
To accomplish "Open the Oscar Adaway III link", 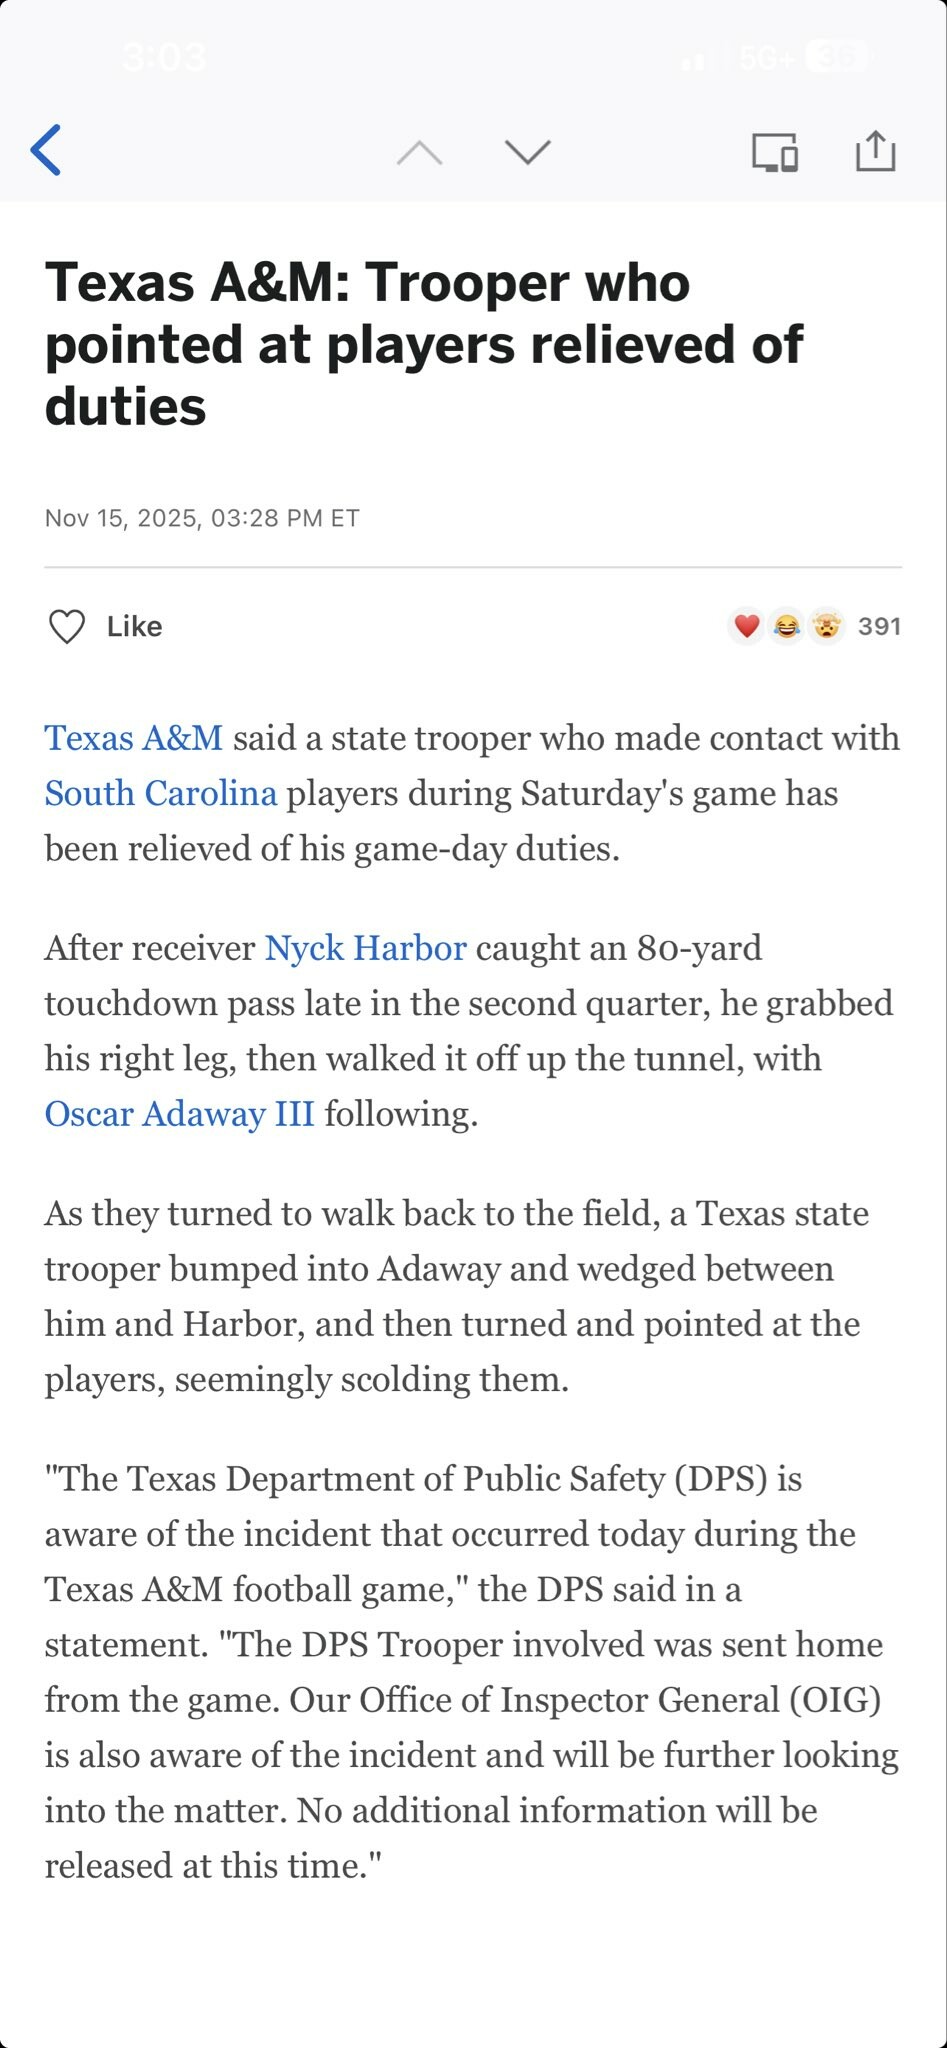I will pos(180,1114).
